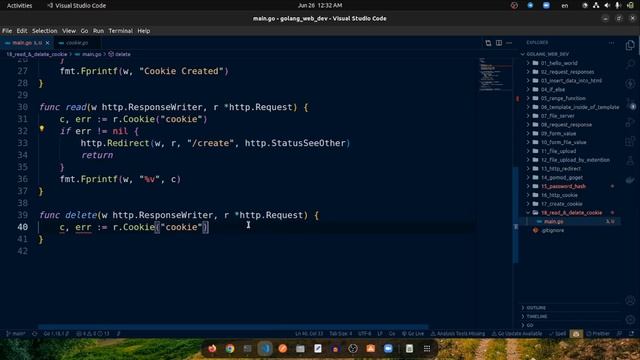Open the Manage gear icon
Screen dimensions: 640x360
(x=630, y=320)
